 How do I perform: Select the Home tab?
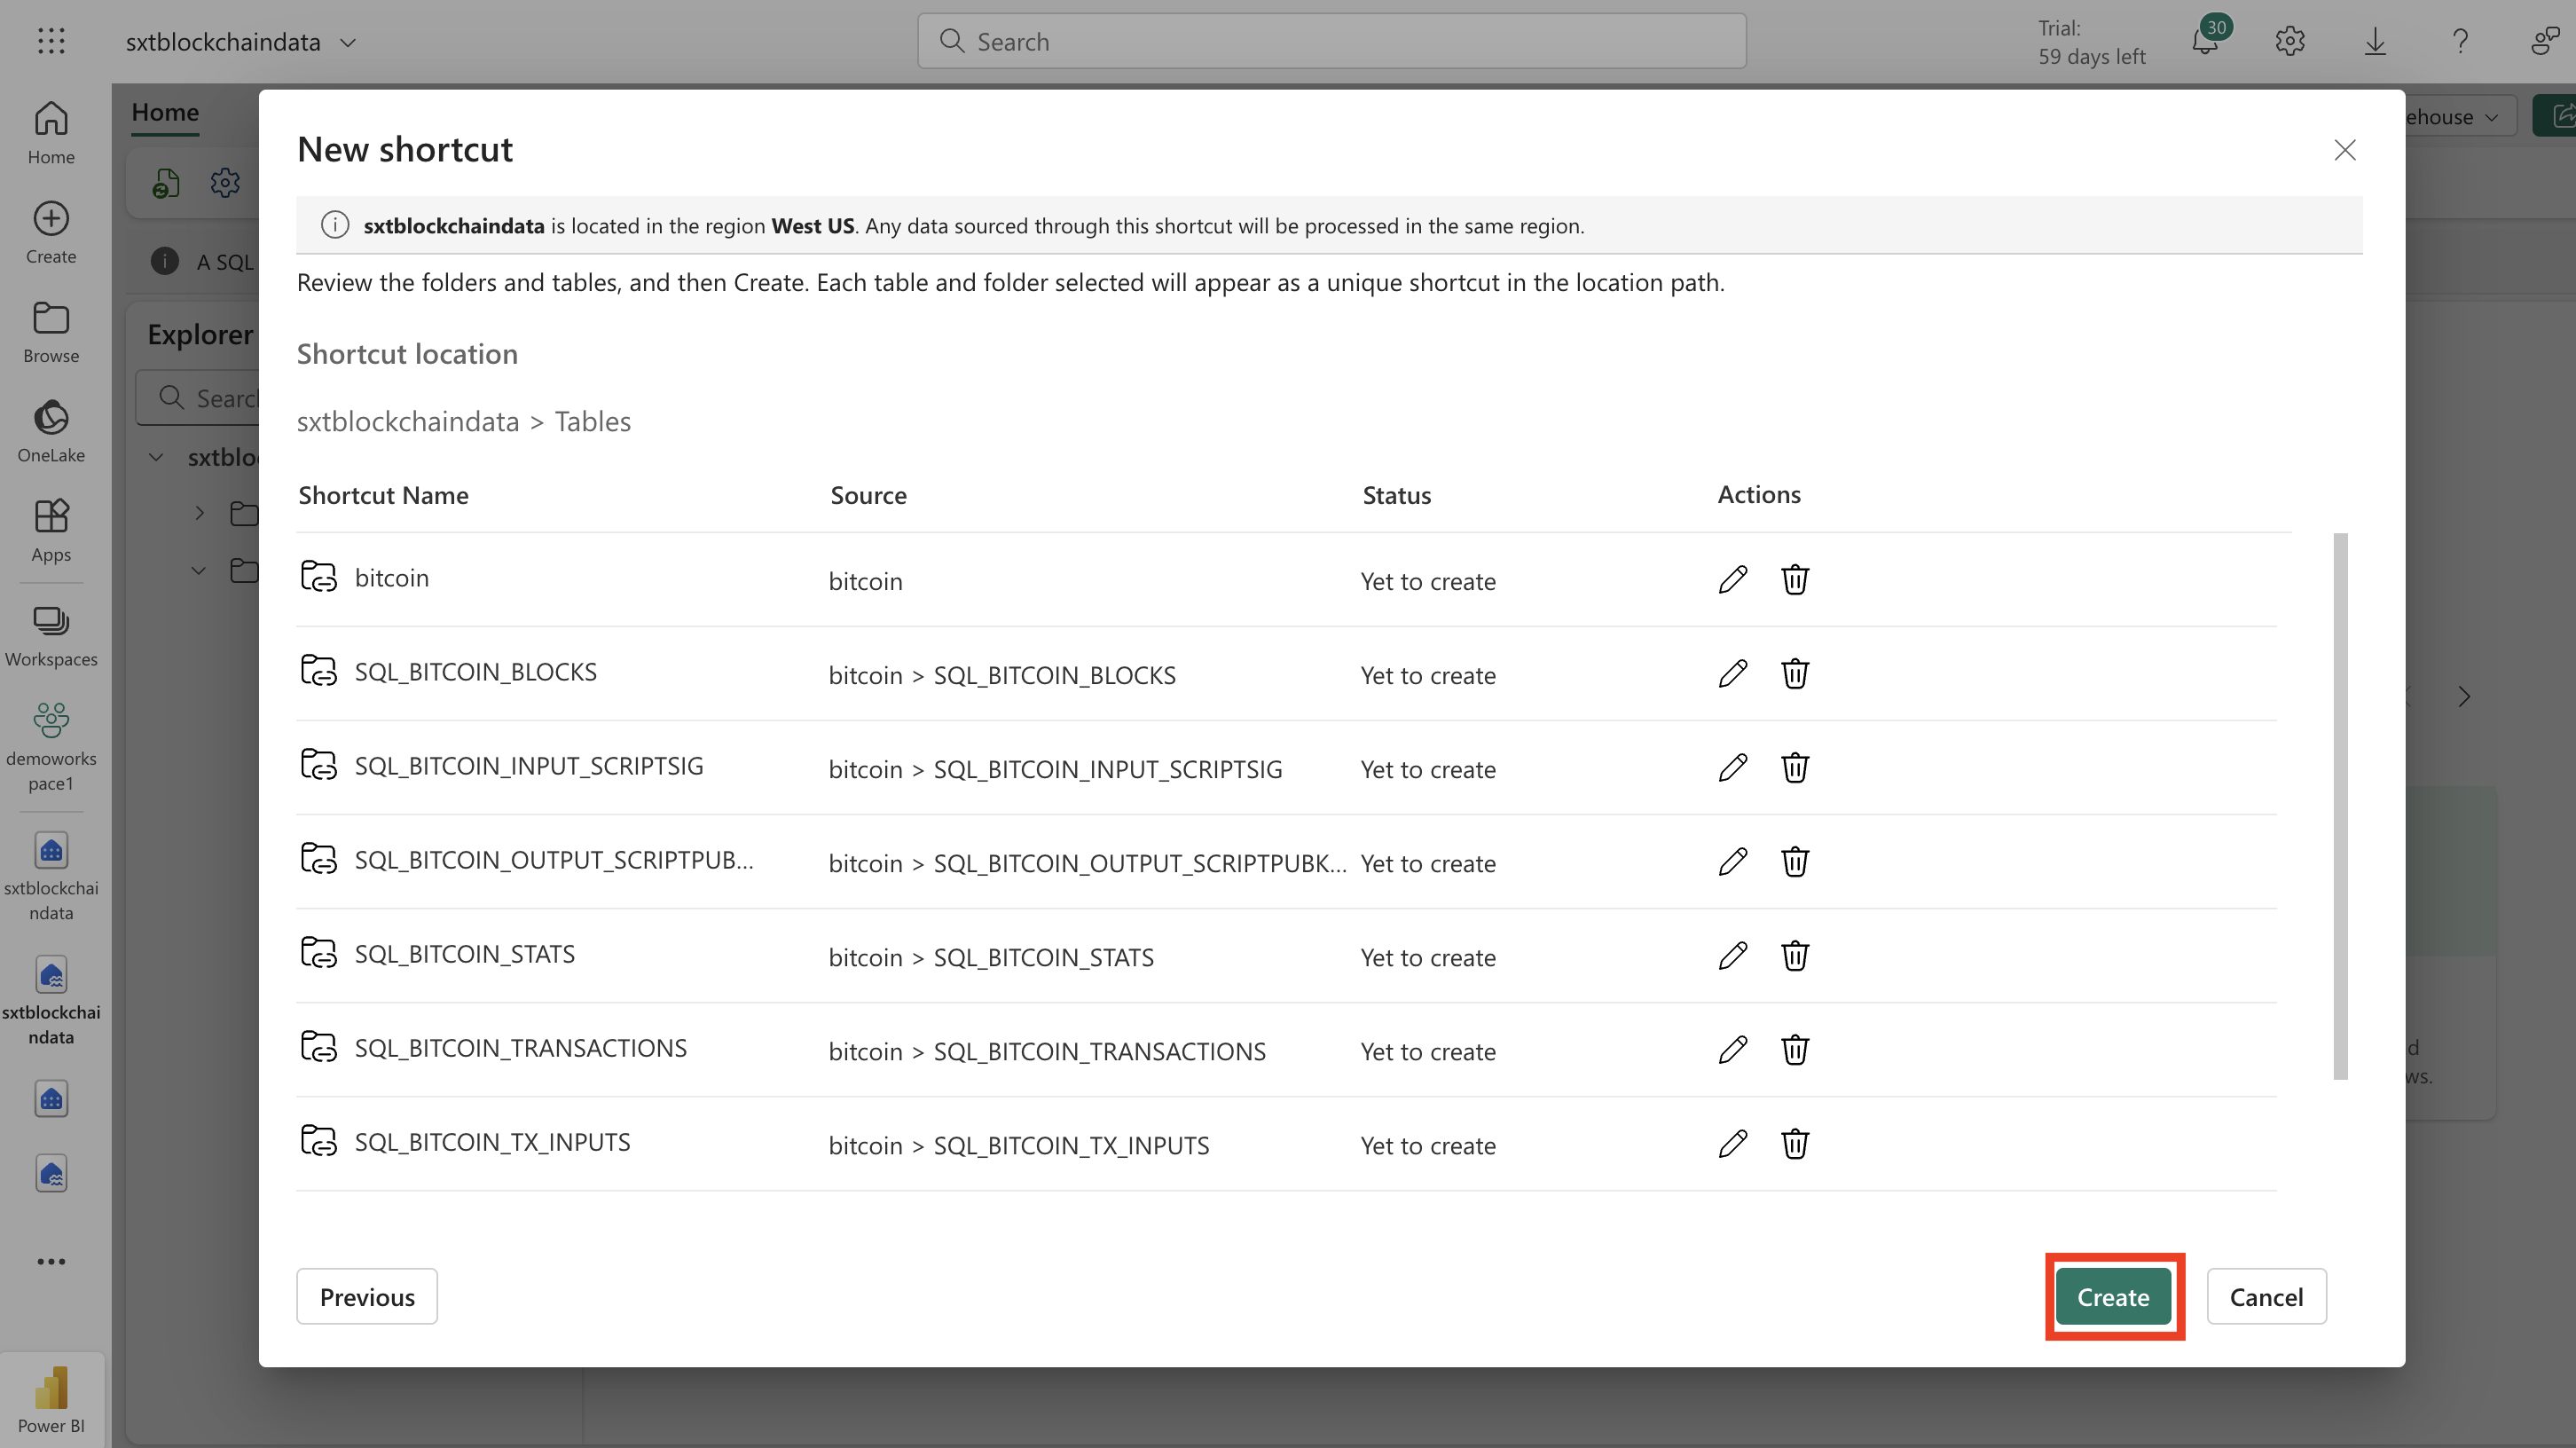pyautogui.click(x=165, y=112)
